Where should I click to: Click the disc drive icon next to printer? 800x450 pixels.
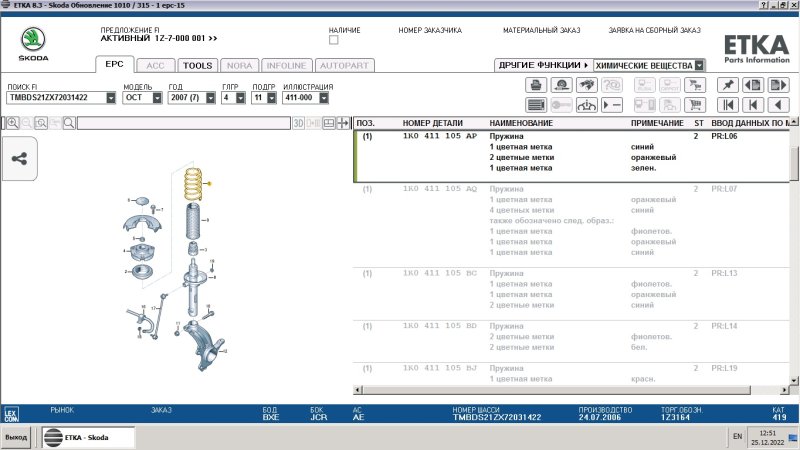561,85
